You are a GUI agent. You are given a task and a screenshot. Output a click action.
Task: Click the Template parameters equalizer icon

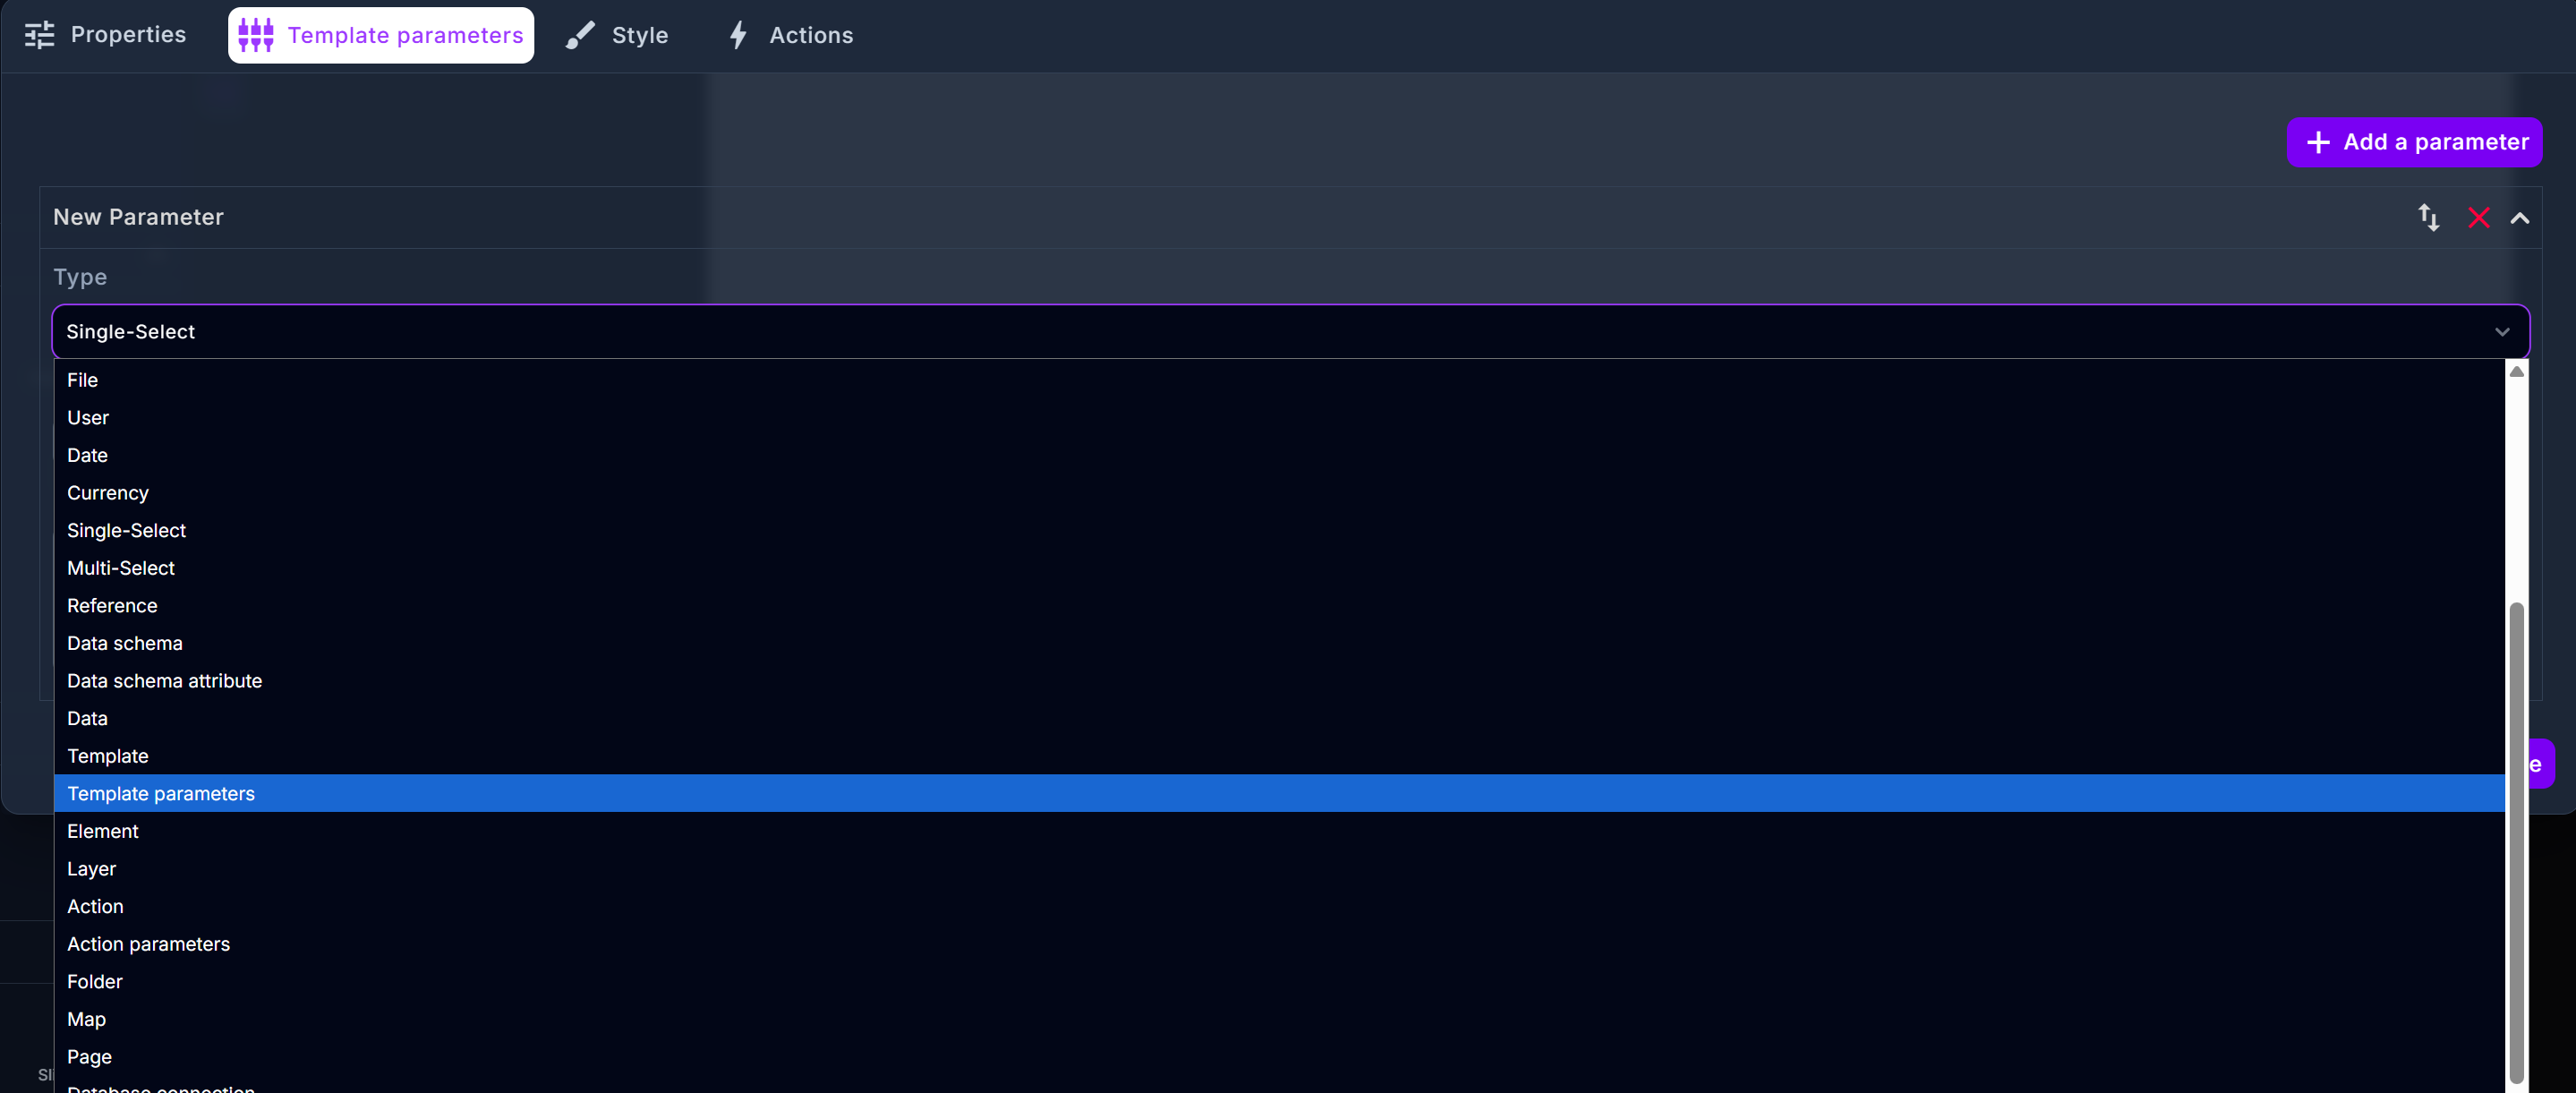click(255, 35)
